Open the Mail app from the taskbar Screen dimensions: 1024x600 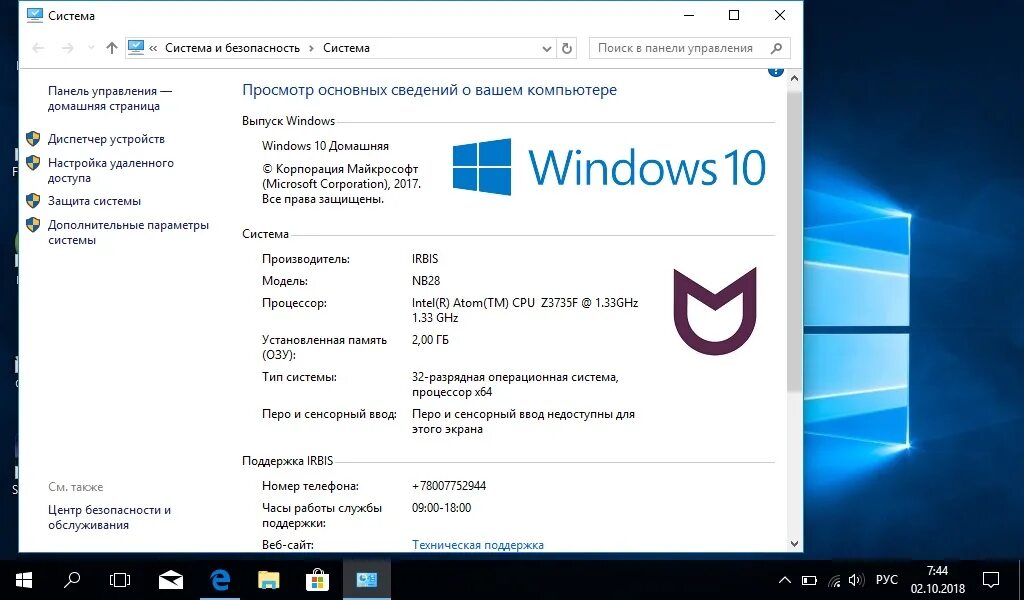[x=170, y=579]
